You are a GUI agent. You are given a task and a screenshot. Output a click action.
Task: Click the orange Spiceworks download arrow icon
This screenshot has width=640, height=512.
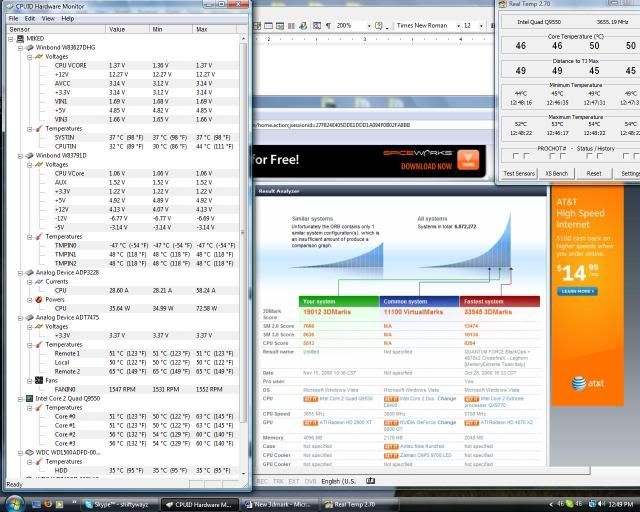468,160
